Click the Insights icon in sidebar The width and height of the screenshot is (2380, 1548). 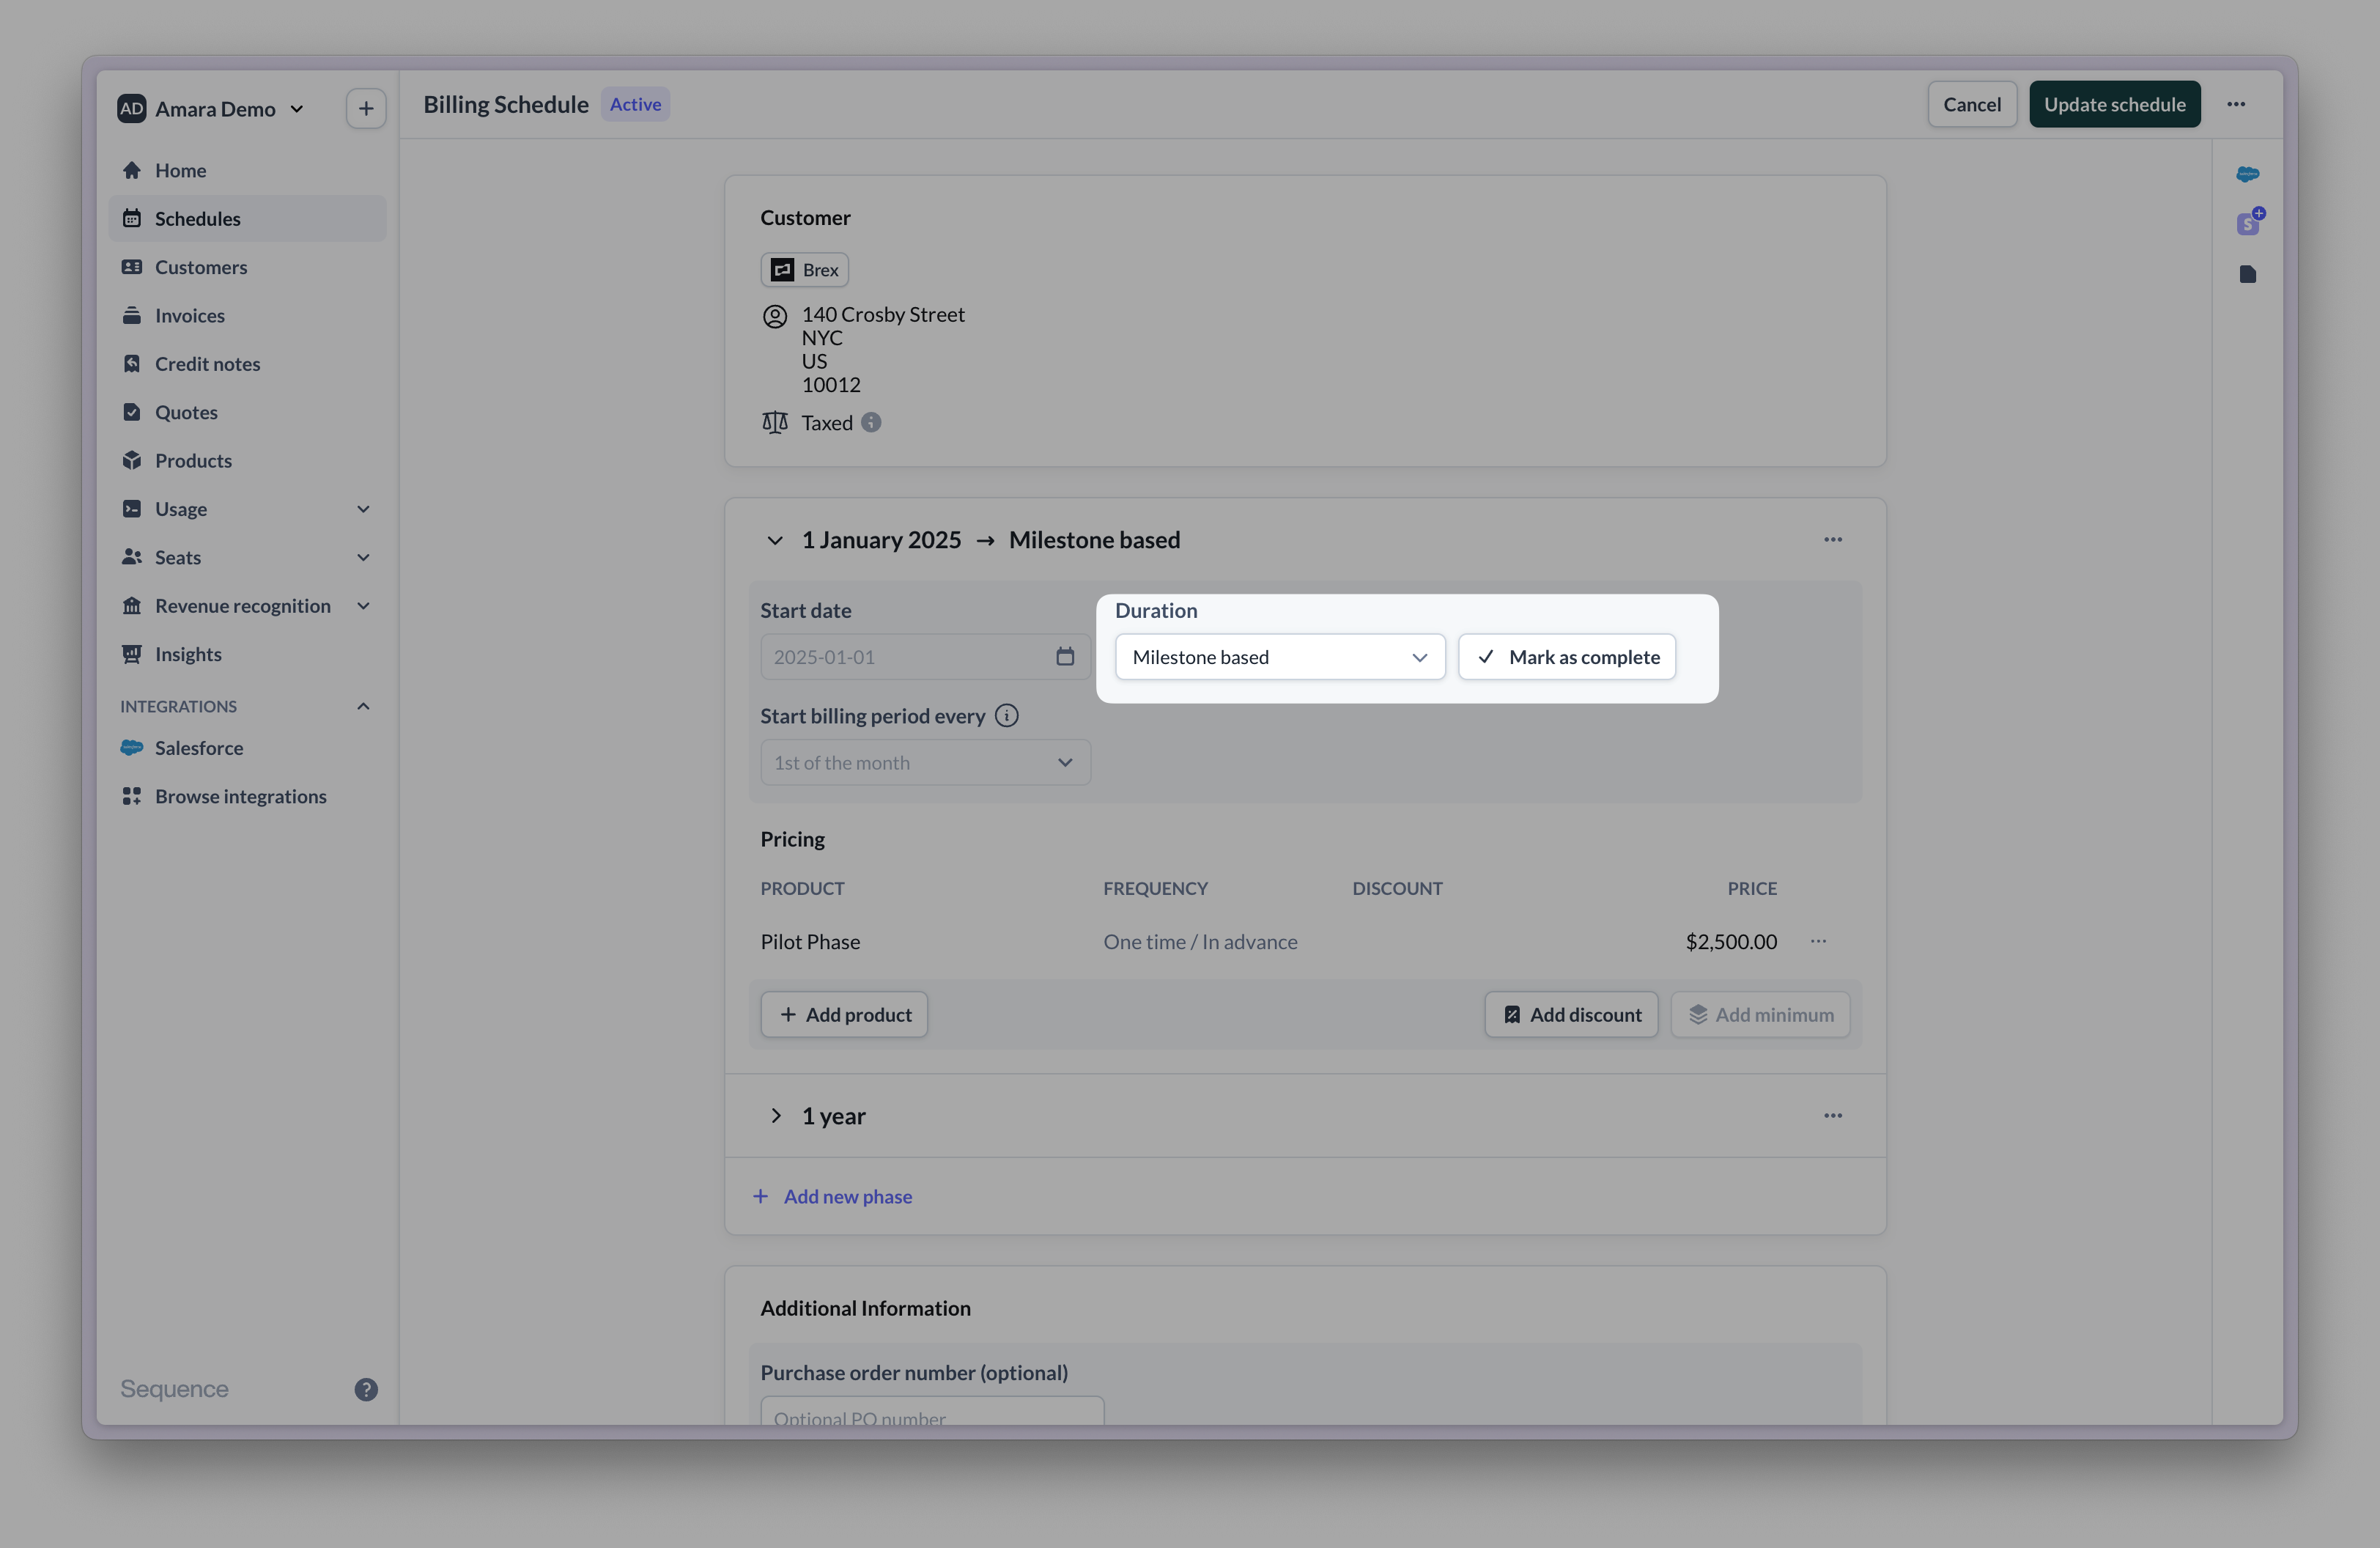(131, 654)
